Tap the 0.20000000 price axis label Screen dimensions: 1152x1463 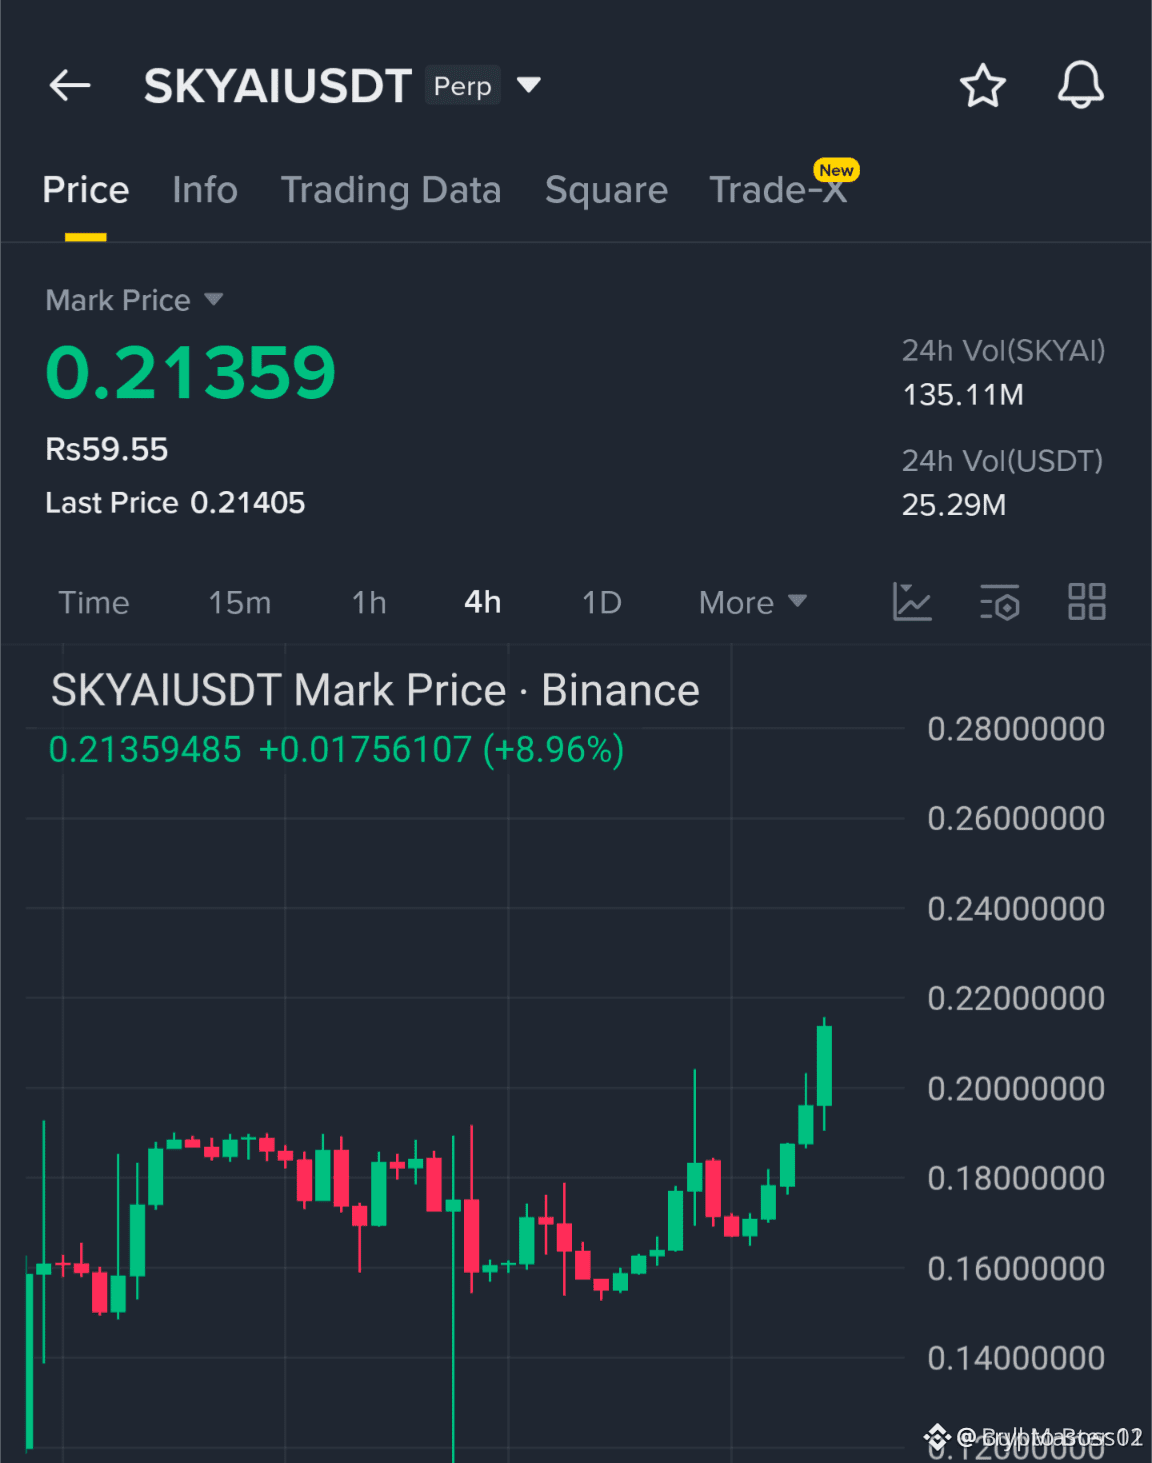pos(1016,1088)
